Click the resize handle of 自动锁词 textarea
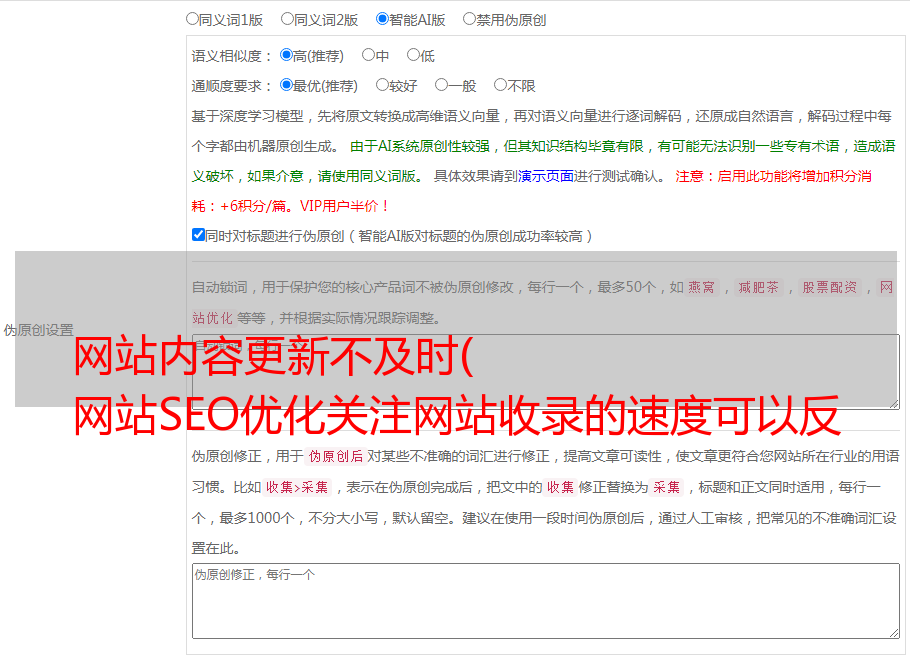This screenshot has width=911, height=658. click(x=894, y=404)
